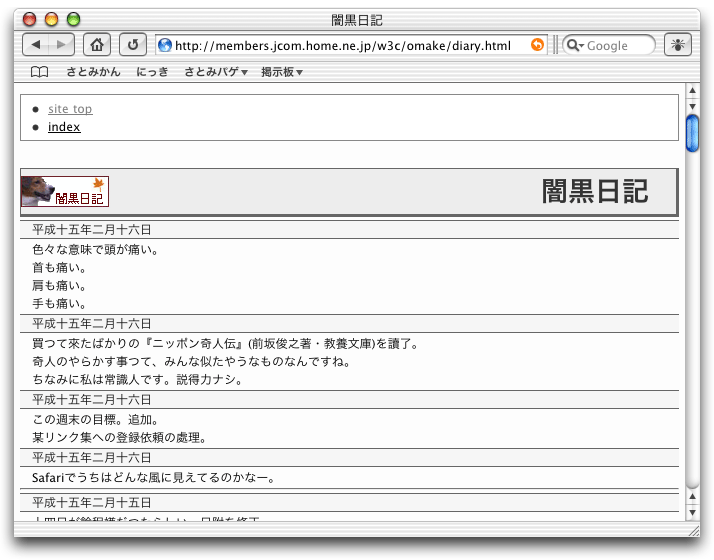Open the にっき bookmark

pyautogui.click(x=152, y=72)
